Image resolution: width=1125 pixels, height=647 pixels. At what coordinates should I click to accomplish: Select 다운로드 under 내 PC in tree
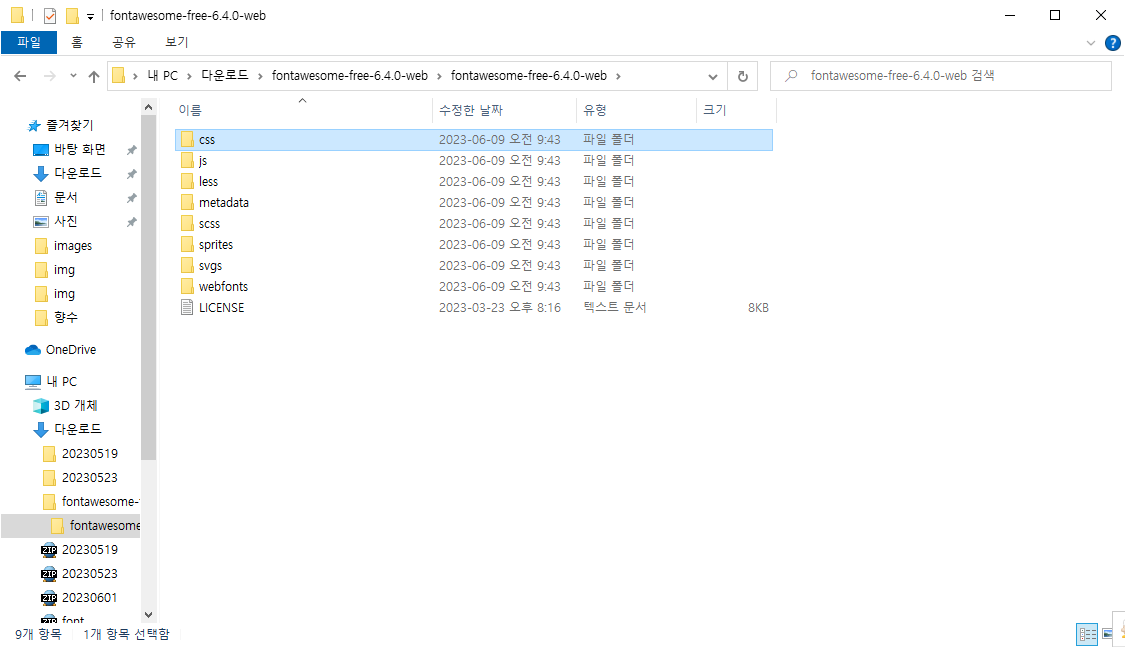(x=77, y=429)
